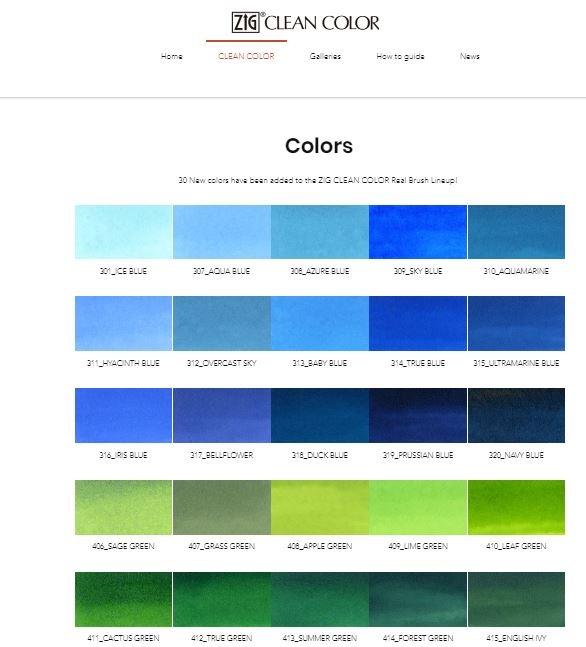Select the 312 Overcast Sky swatch
Viewport: 586px width, 647px height.
[222, 324]
